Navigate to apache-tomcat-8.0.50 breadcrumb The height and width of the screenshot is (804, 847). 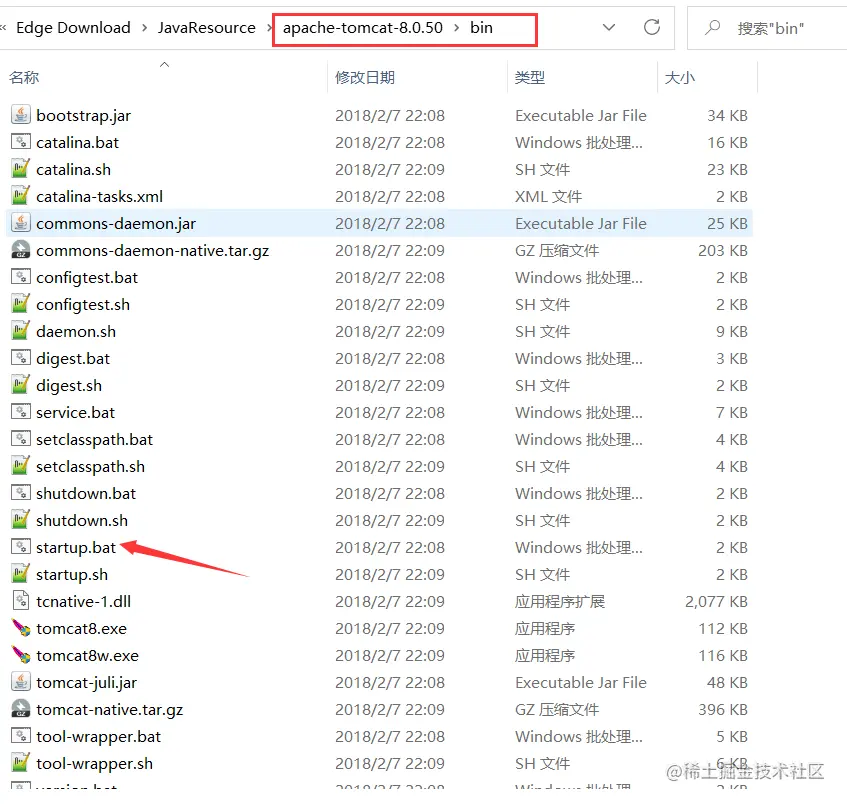coord(363,28)
